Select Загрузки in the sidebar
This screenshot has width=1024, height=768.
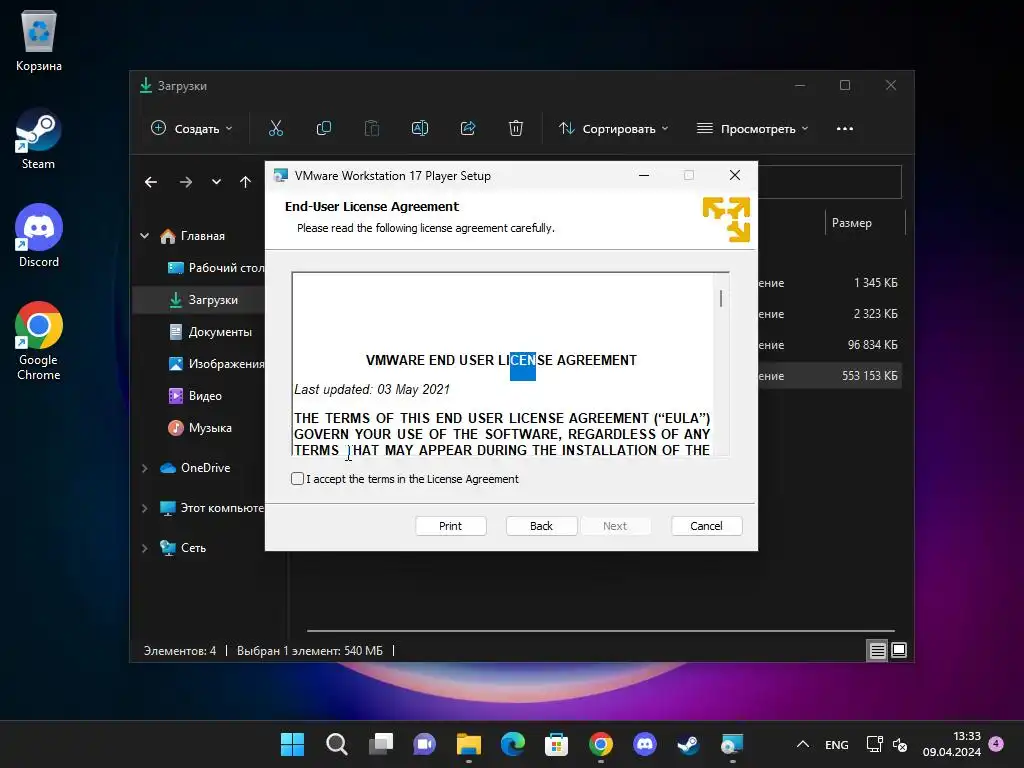(x=199, y=300)
